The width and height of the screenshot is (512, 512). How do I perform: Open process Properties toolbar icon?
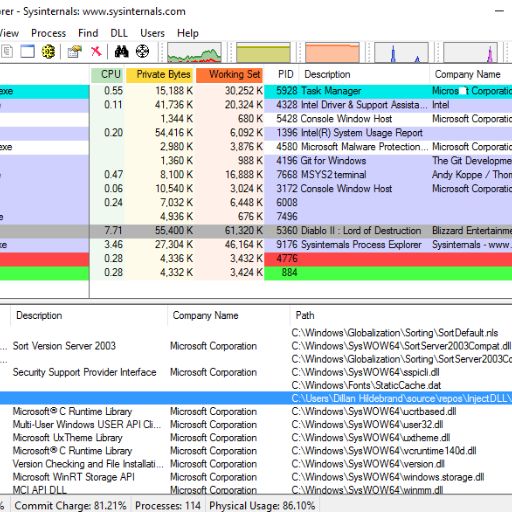click(x=75, y=52)
